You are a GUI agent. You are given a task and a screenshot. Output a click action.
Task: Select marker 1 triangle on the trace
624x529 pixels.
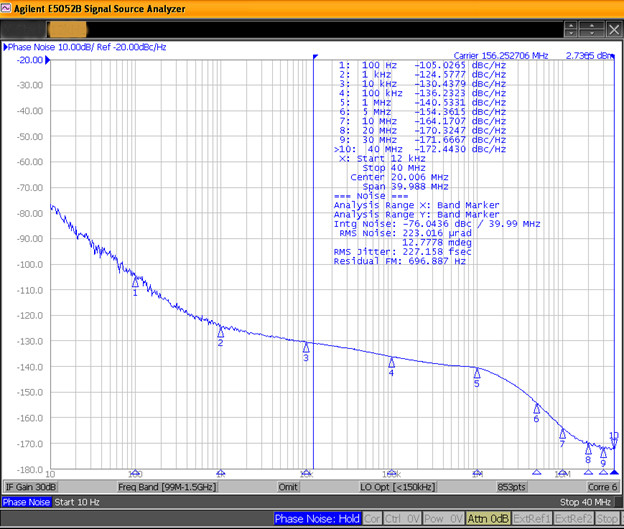[135, 282]
